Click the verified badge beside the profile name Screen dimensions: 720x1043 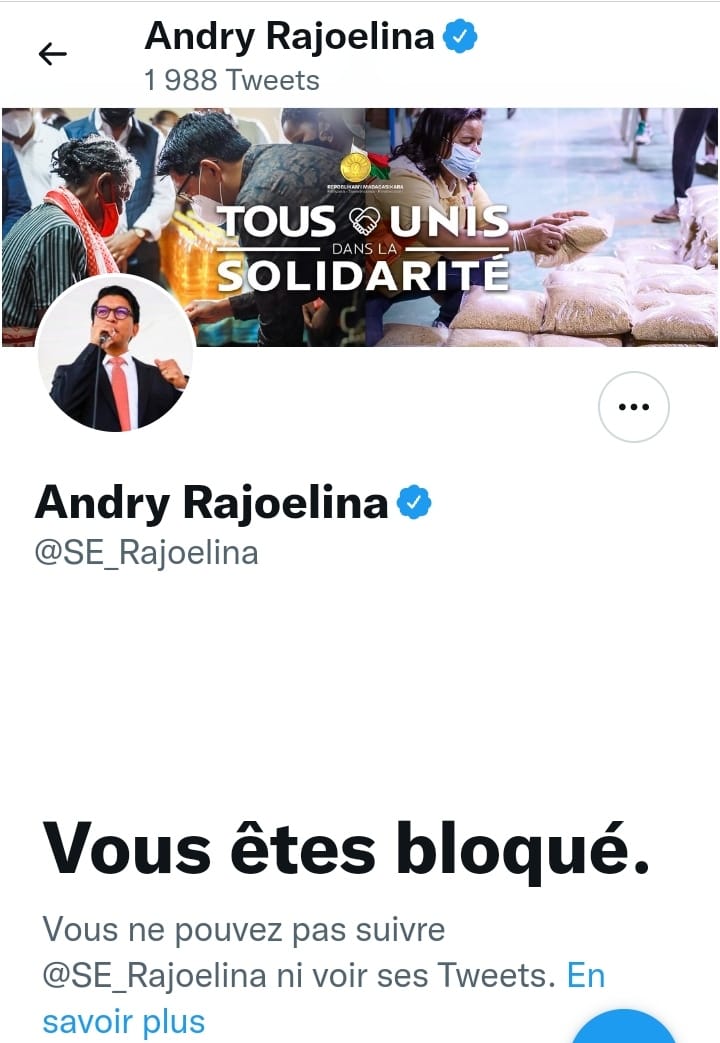click(415, 502)
